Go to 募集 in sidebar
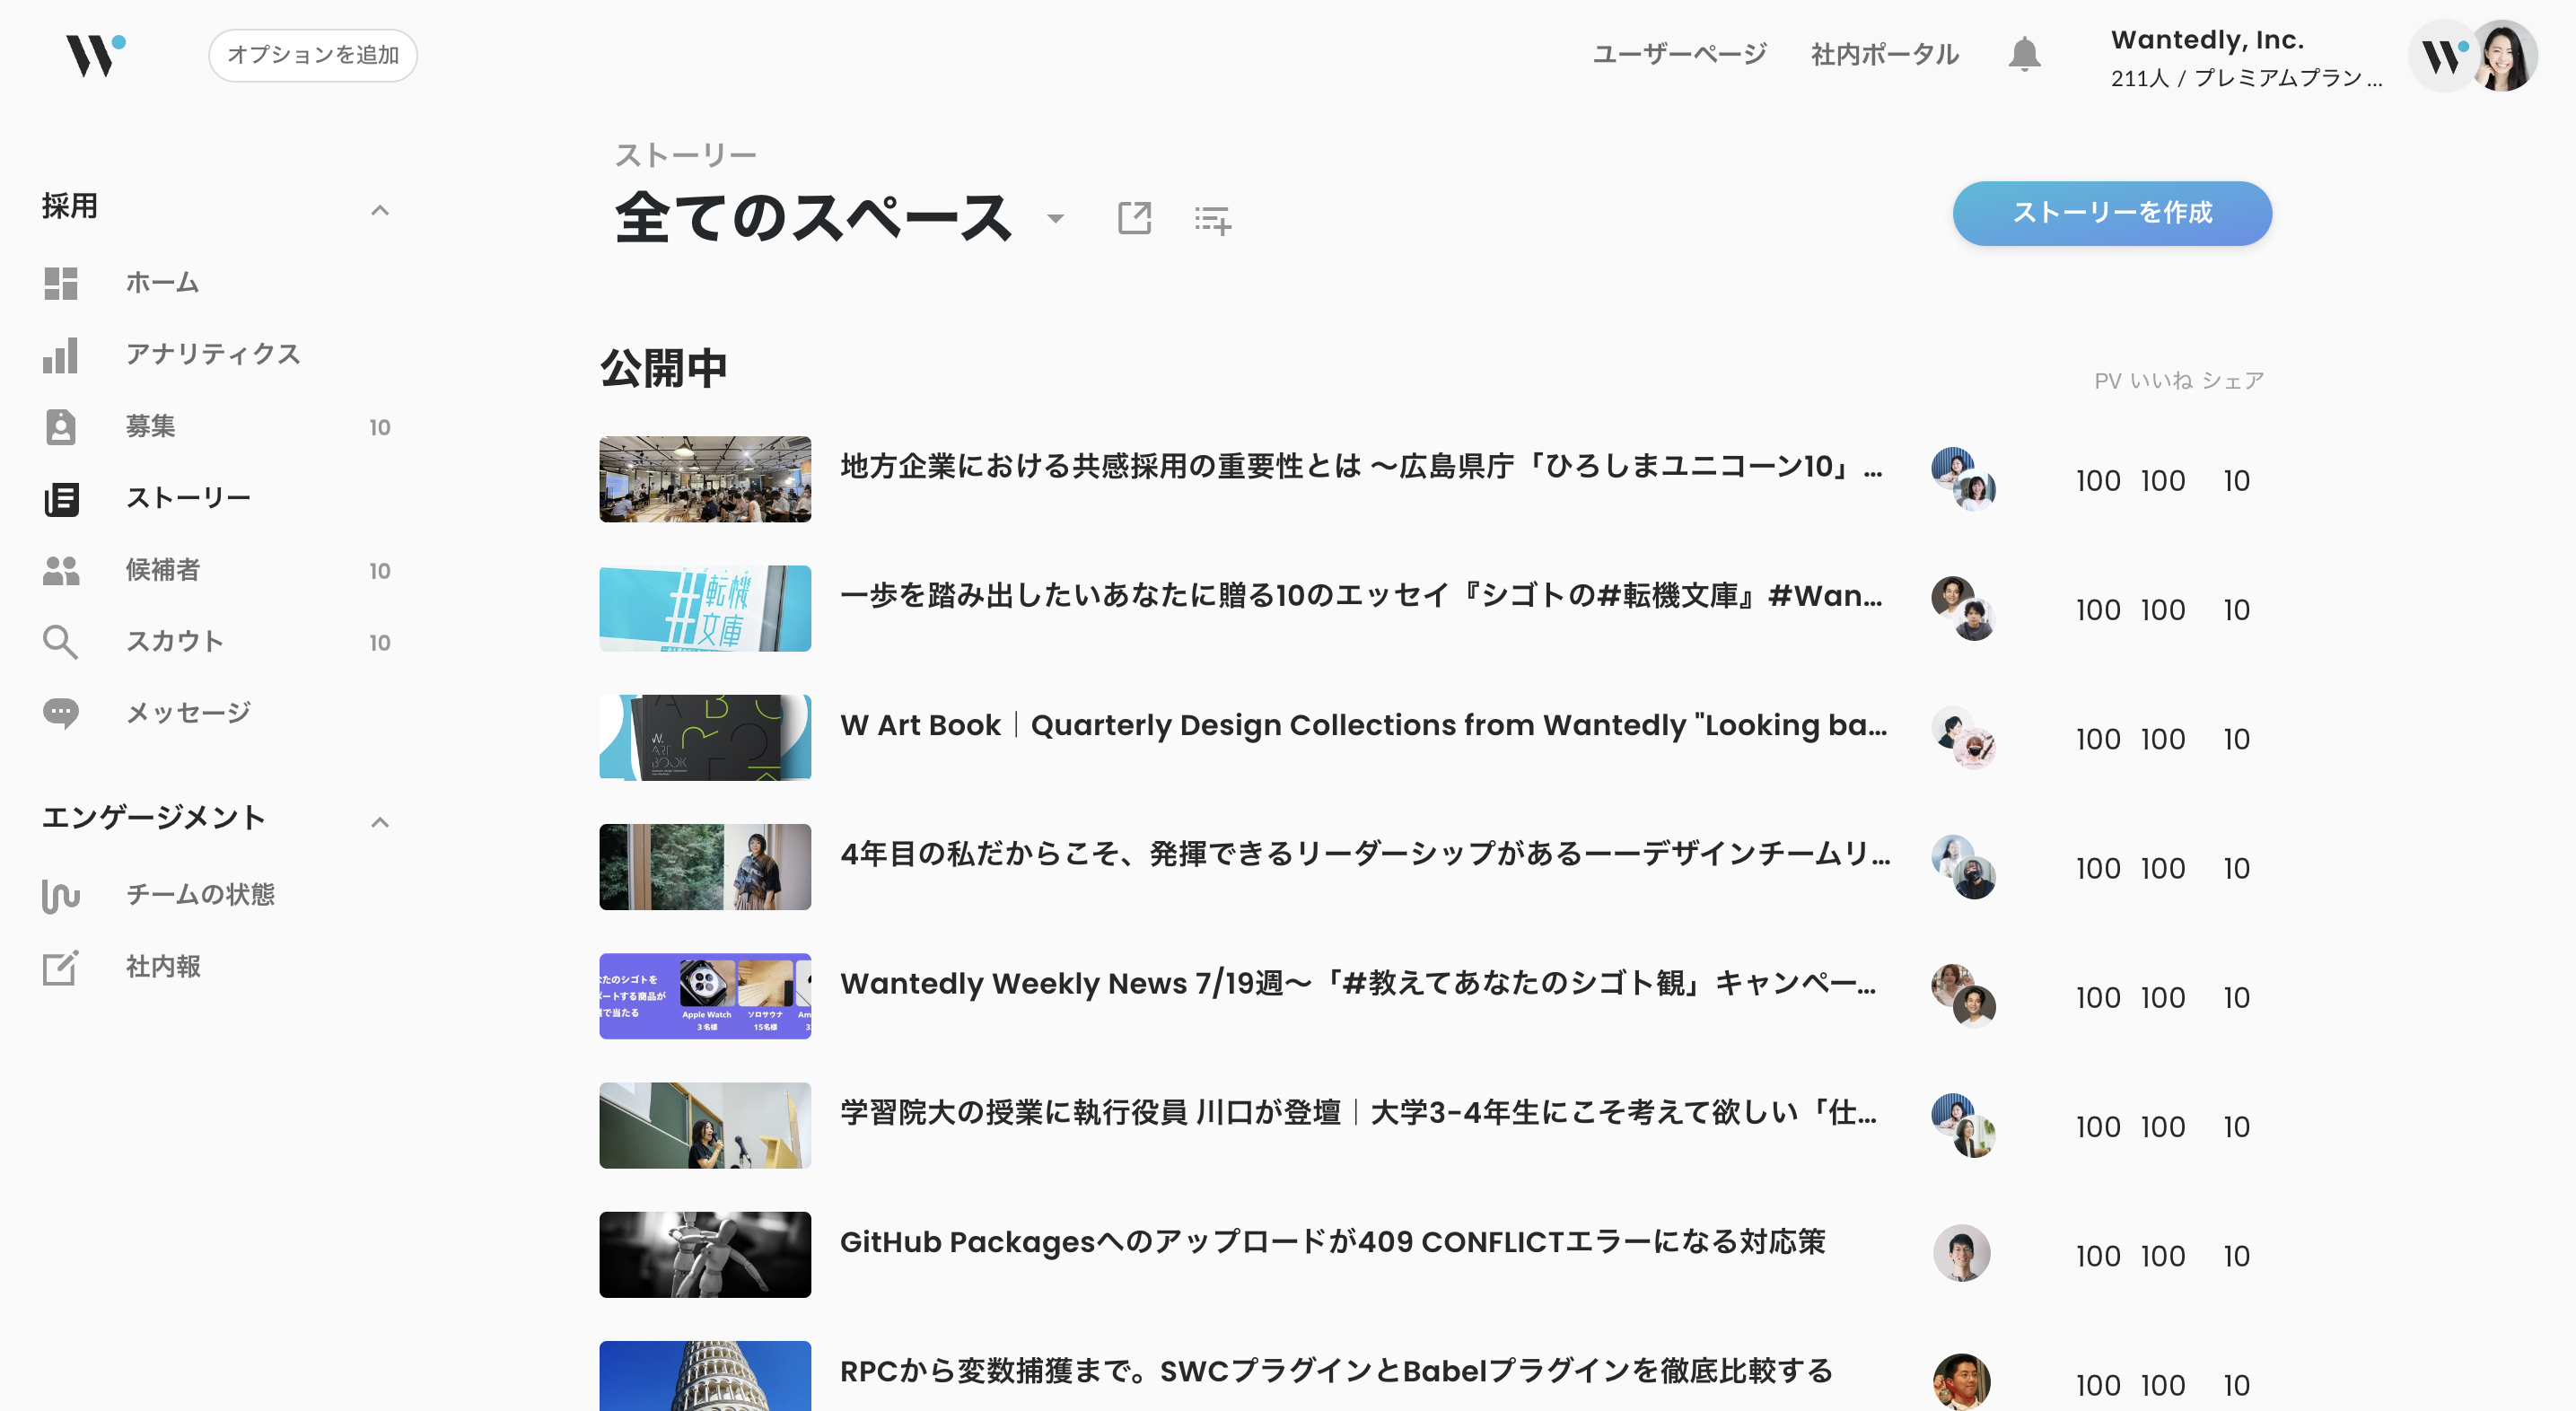This screenshot has height=1411, width=2576. (151, 426)
